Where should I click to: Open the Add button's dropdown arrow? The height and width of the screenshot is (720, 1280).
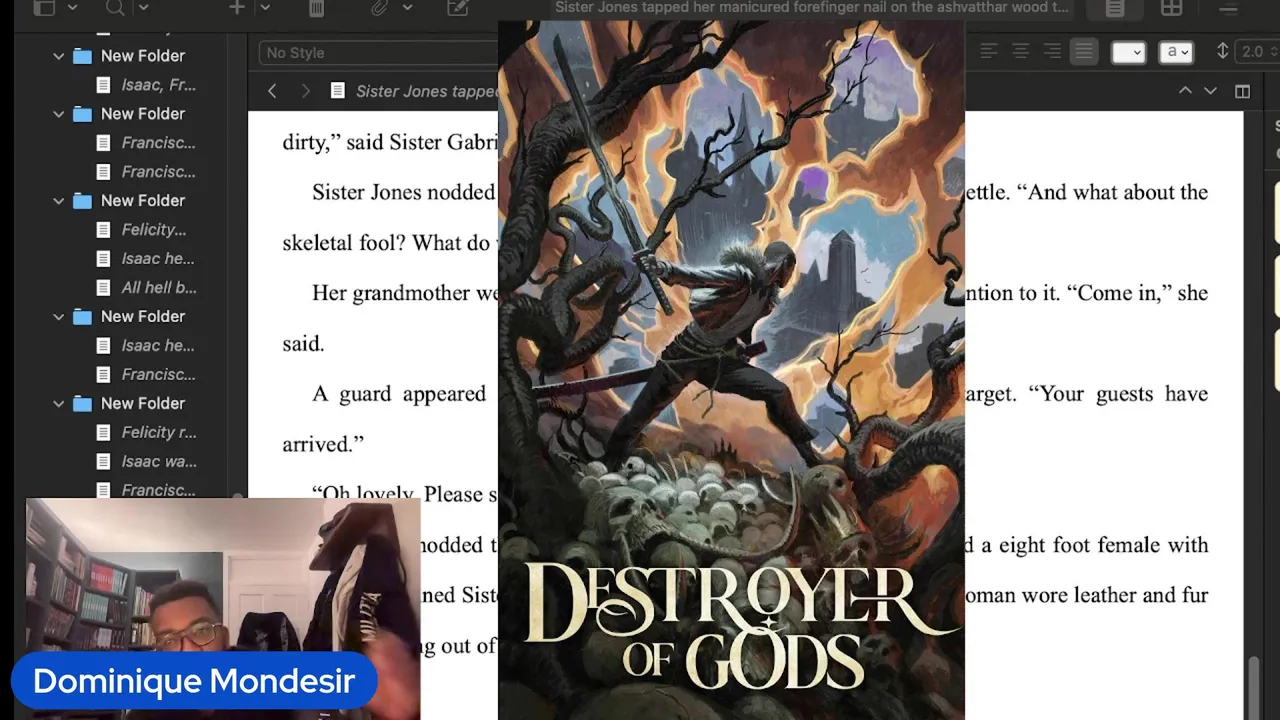[x=265, y=8]
